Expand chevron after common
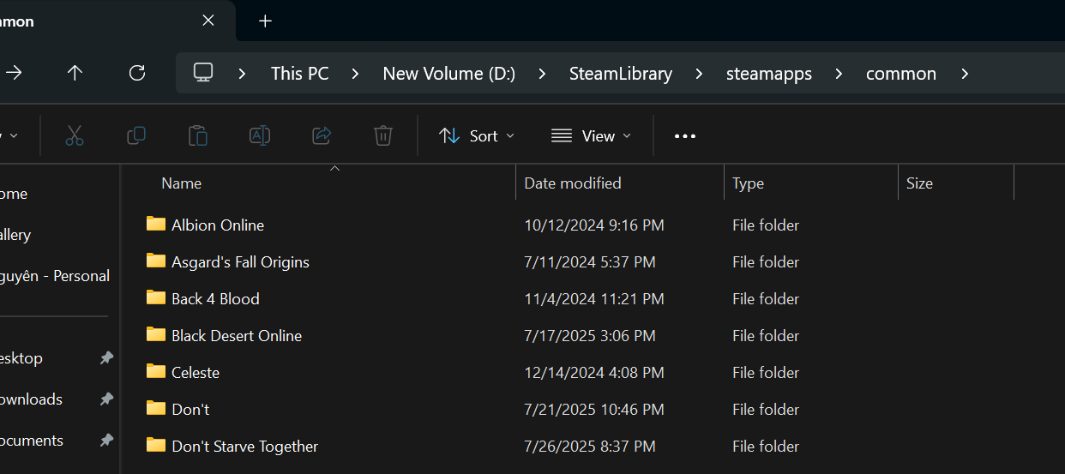The width and height of the screenshot is (1065, 474). pyautogui.click(x=964, y=74)
